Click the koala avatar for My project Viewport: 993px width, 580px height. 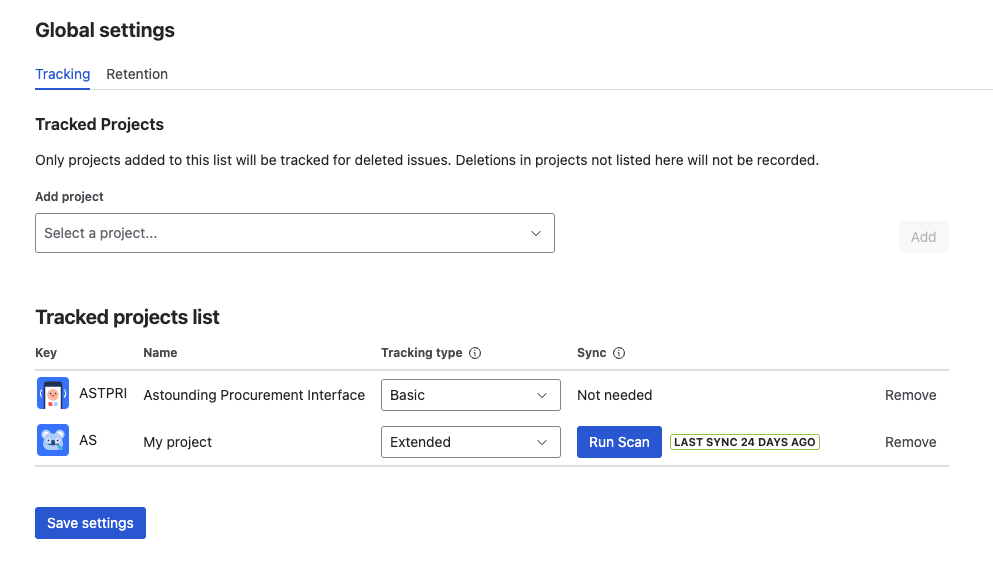pyautogui.click(x=52, y=440)
